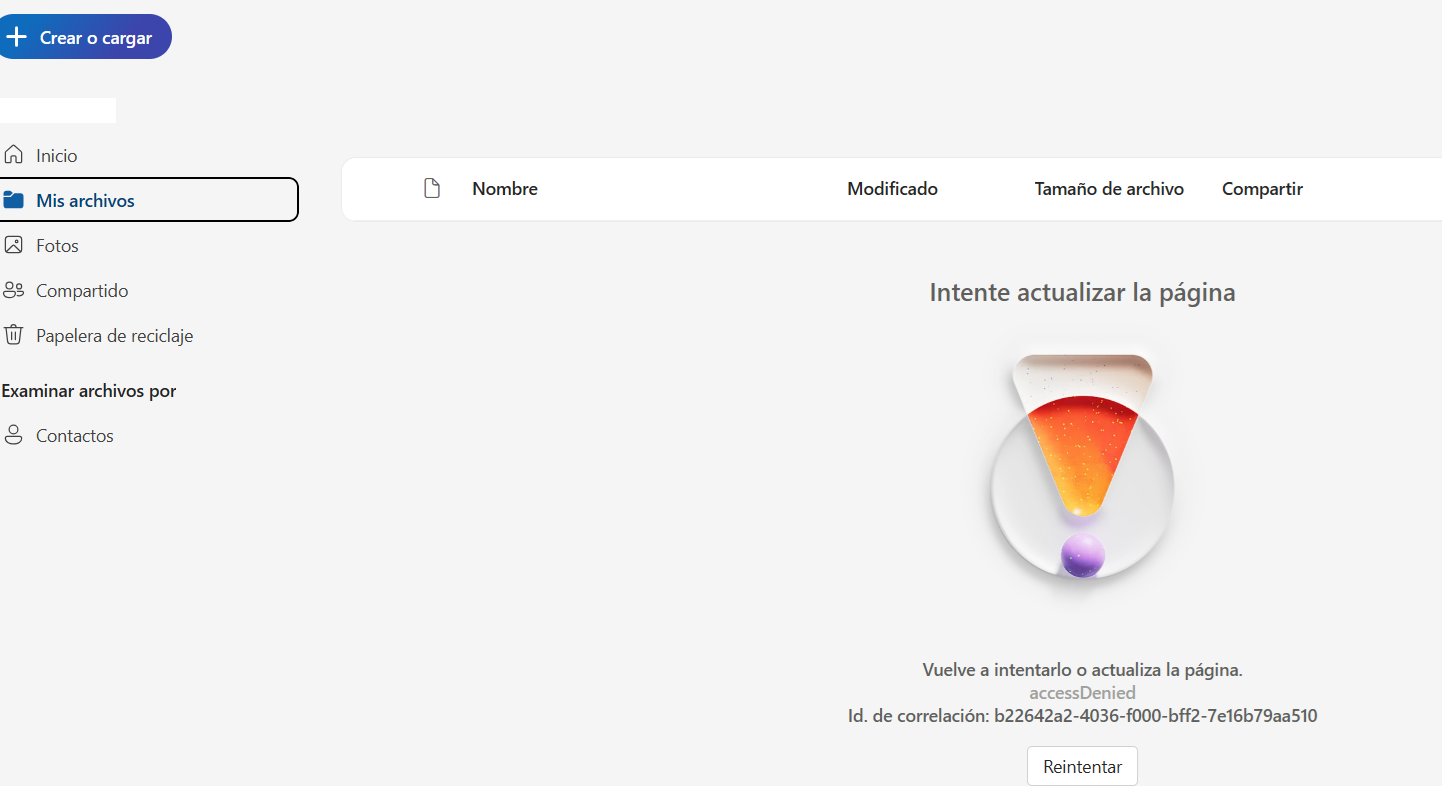Click the file type column icon
This screenshot has width=1442, height=786.
pyautogui.click(x=432, y=188)
